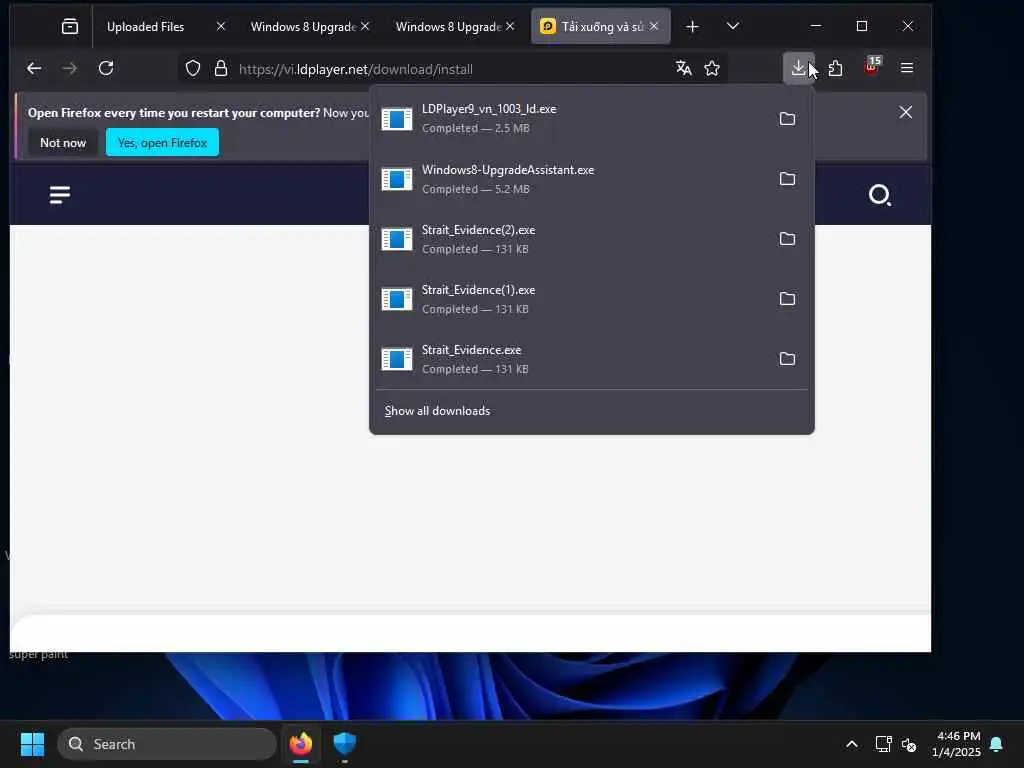This screenshot has height=768, width=1024.
Task: Click Yes, open Firefox button
Action: (x=162, y=142)
